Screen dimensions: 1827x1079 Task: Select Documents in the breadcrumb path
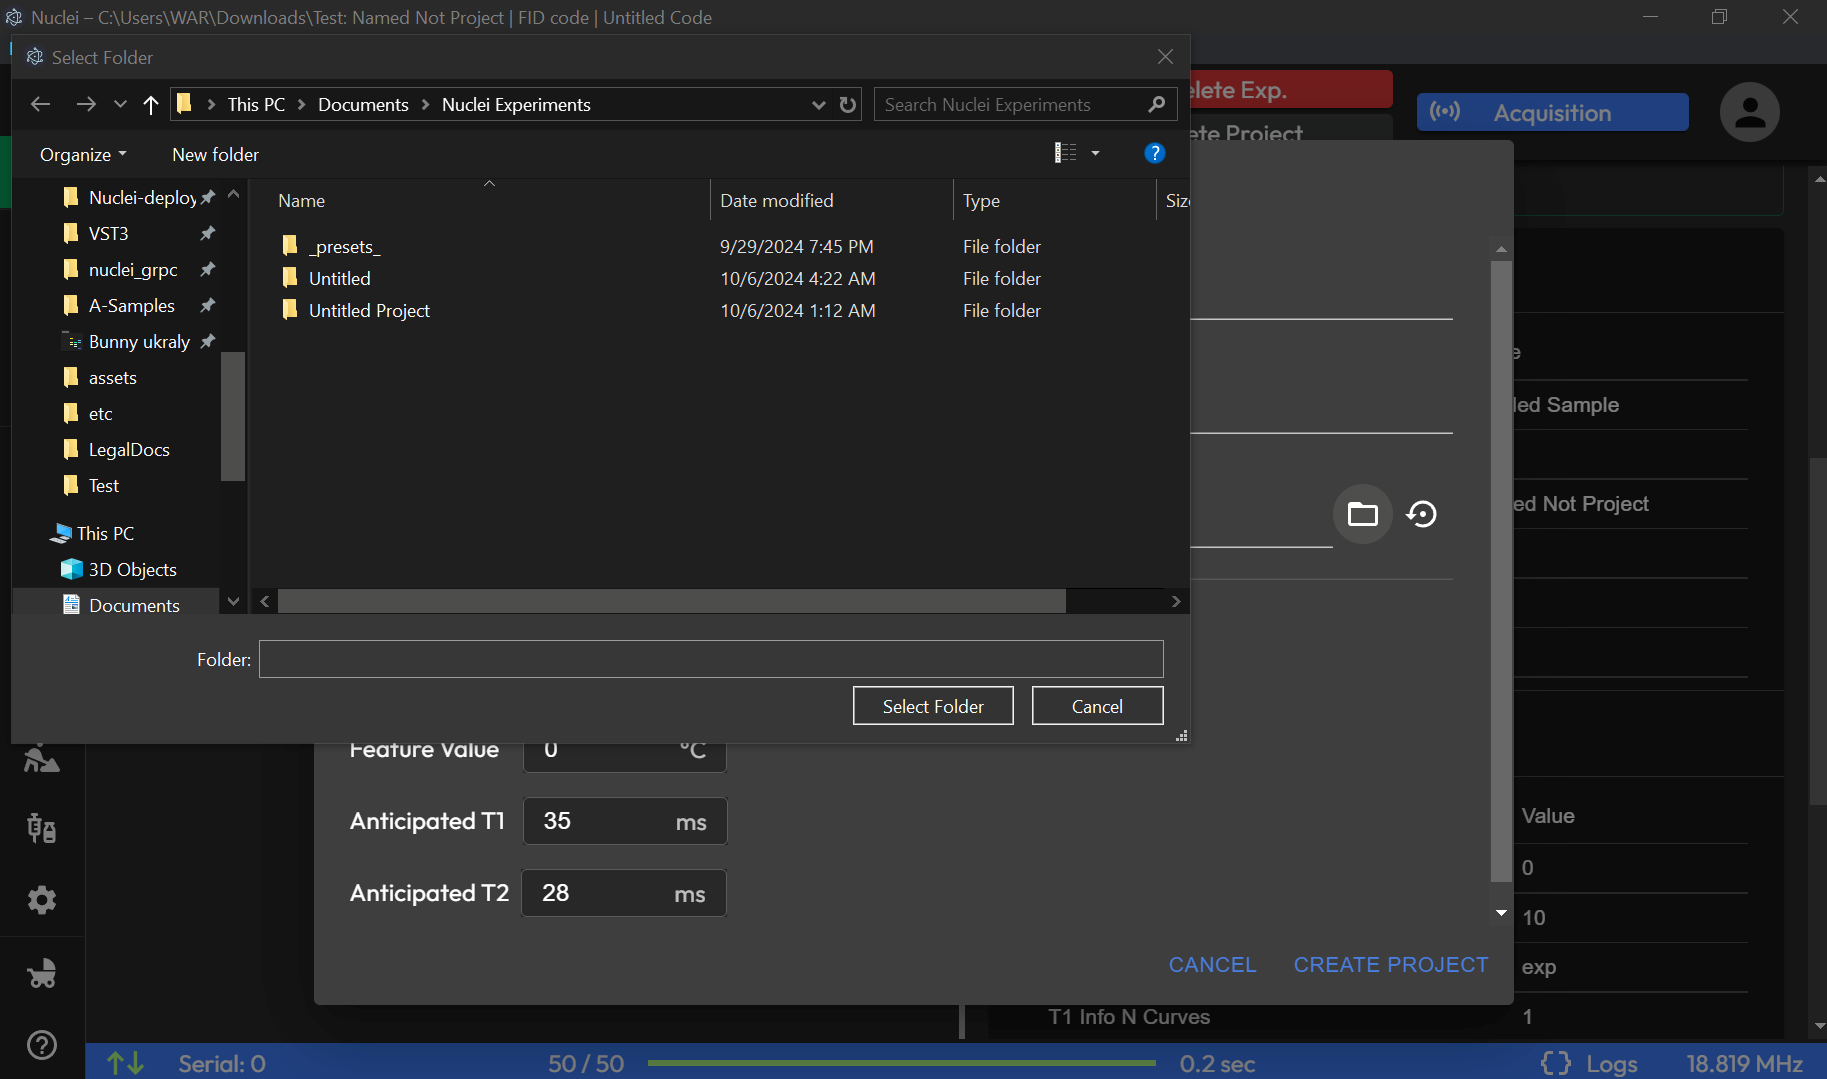[x=363, y=104]
